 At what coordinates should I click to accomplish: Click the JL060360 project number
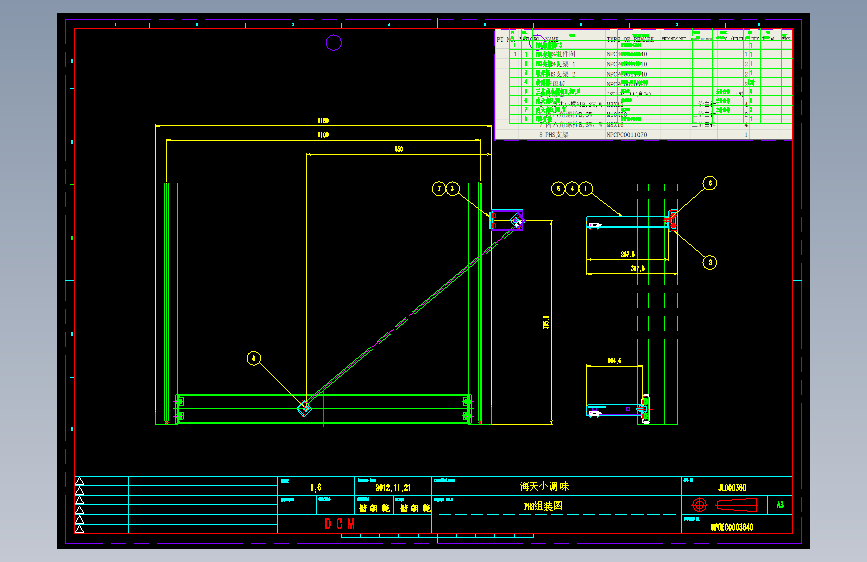[x=732, y=487]
